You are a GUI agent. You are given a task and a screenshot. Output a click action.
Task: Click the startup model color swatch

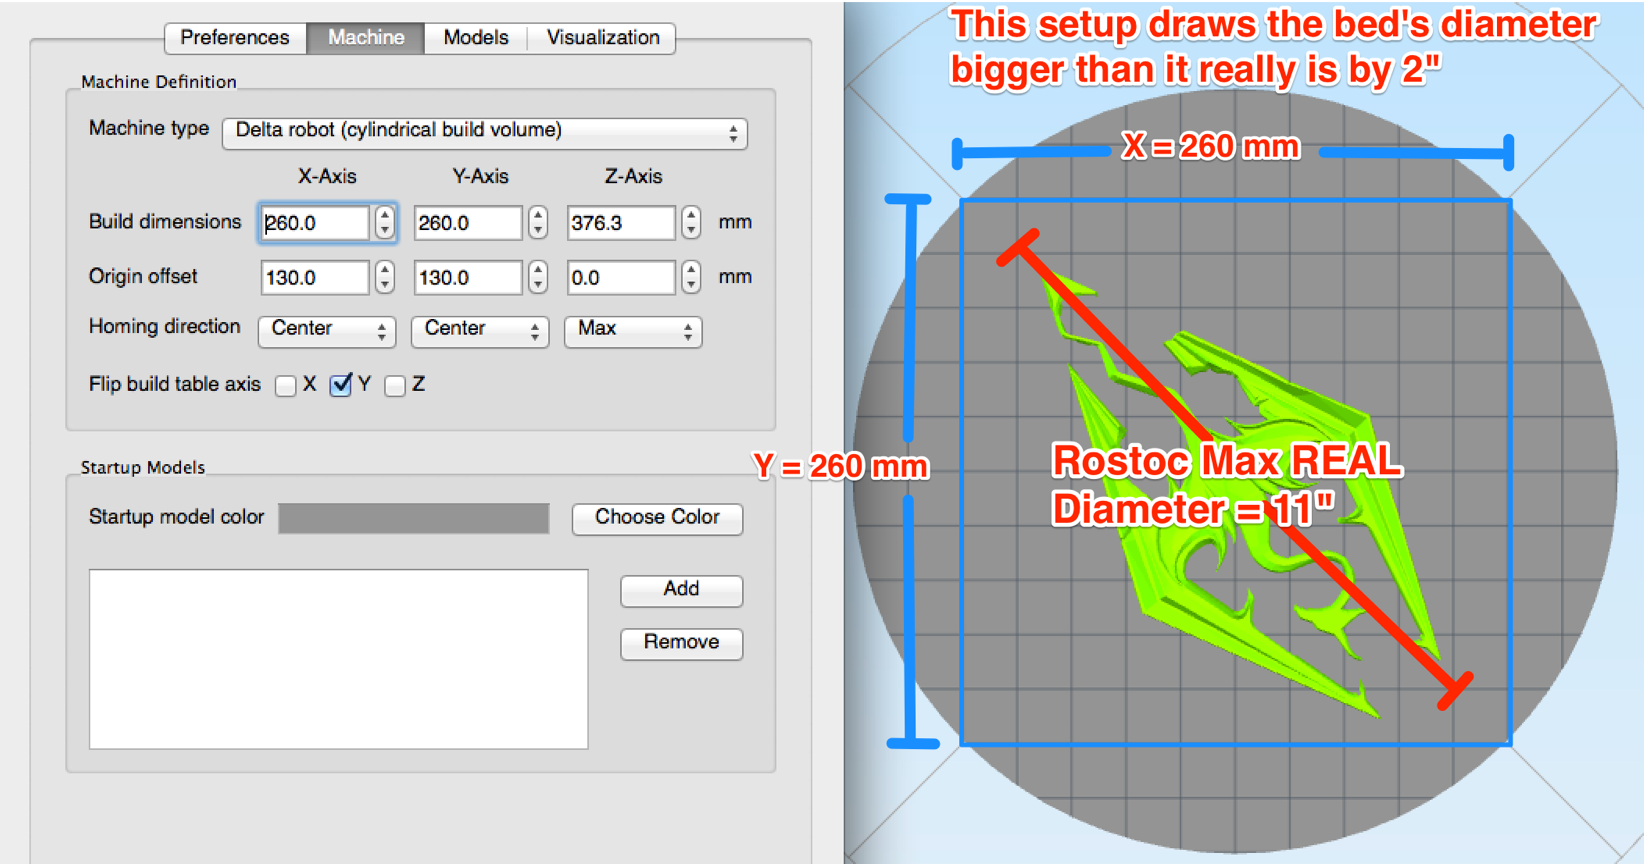(x=413, y=518)
